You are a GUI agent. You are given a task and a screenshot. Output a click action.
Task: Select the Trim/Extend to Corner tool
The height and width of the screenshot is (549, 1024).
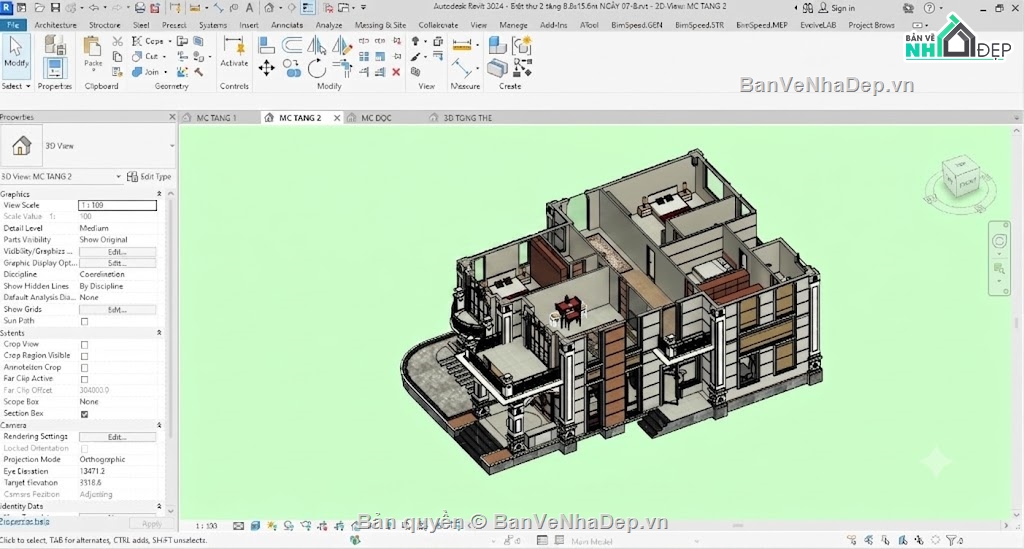click(342, 67)
